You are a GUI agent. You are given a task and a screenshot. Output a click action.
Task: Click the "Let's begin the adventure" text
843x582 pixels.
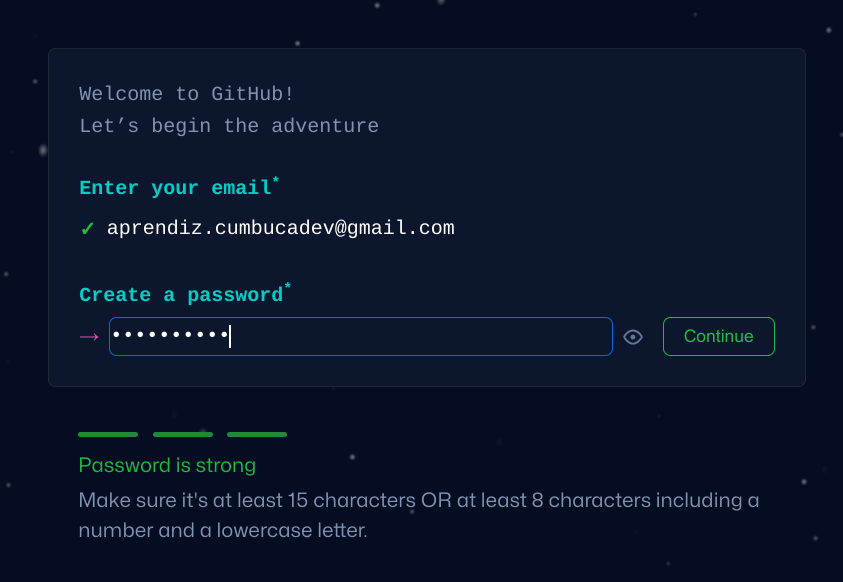[229, 126]
